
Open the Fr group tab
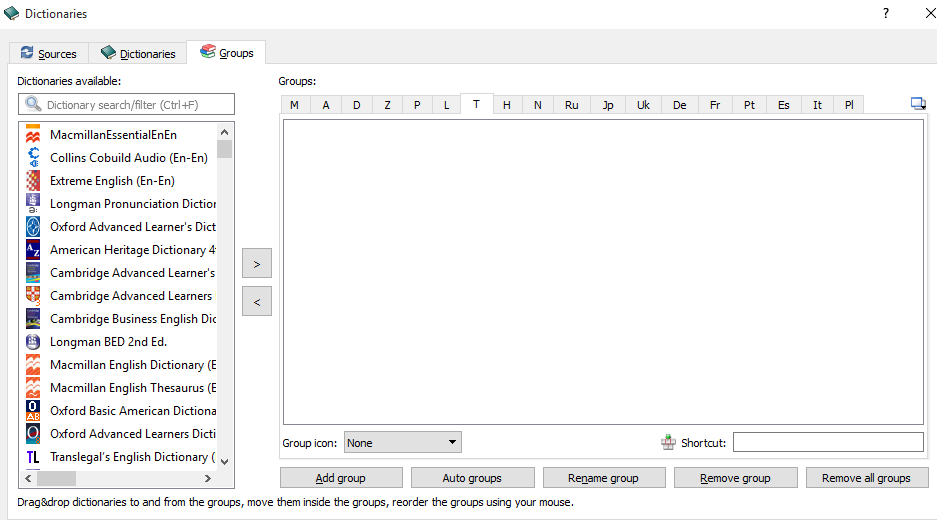pyautogui.click(x=715, y=105)
